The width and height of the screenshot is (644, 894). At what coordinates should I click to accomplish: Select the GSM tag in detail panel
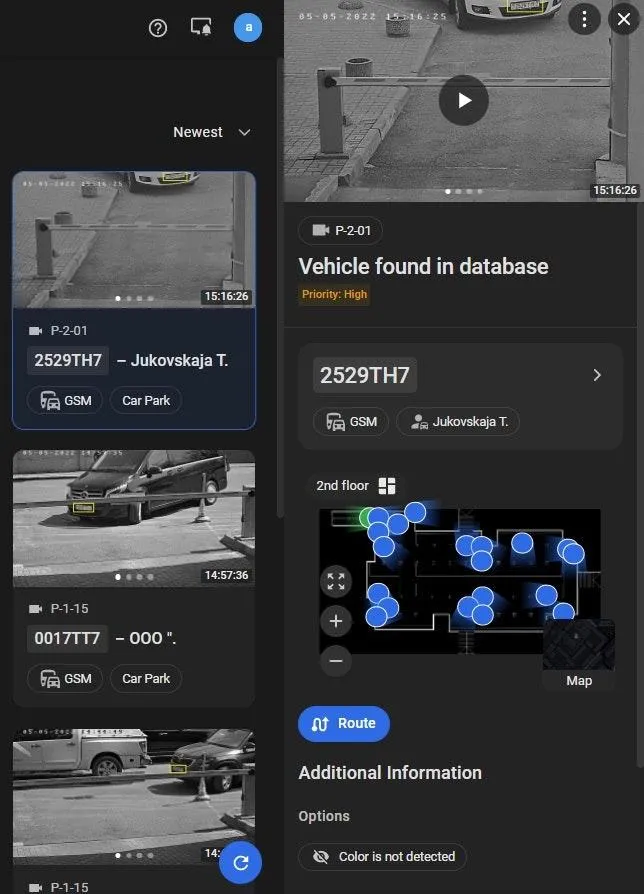(x=350, y=422)
